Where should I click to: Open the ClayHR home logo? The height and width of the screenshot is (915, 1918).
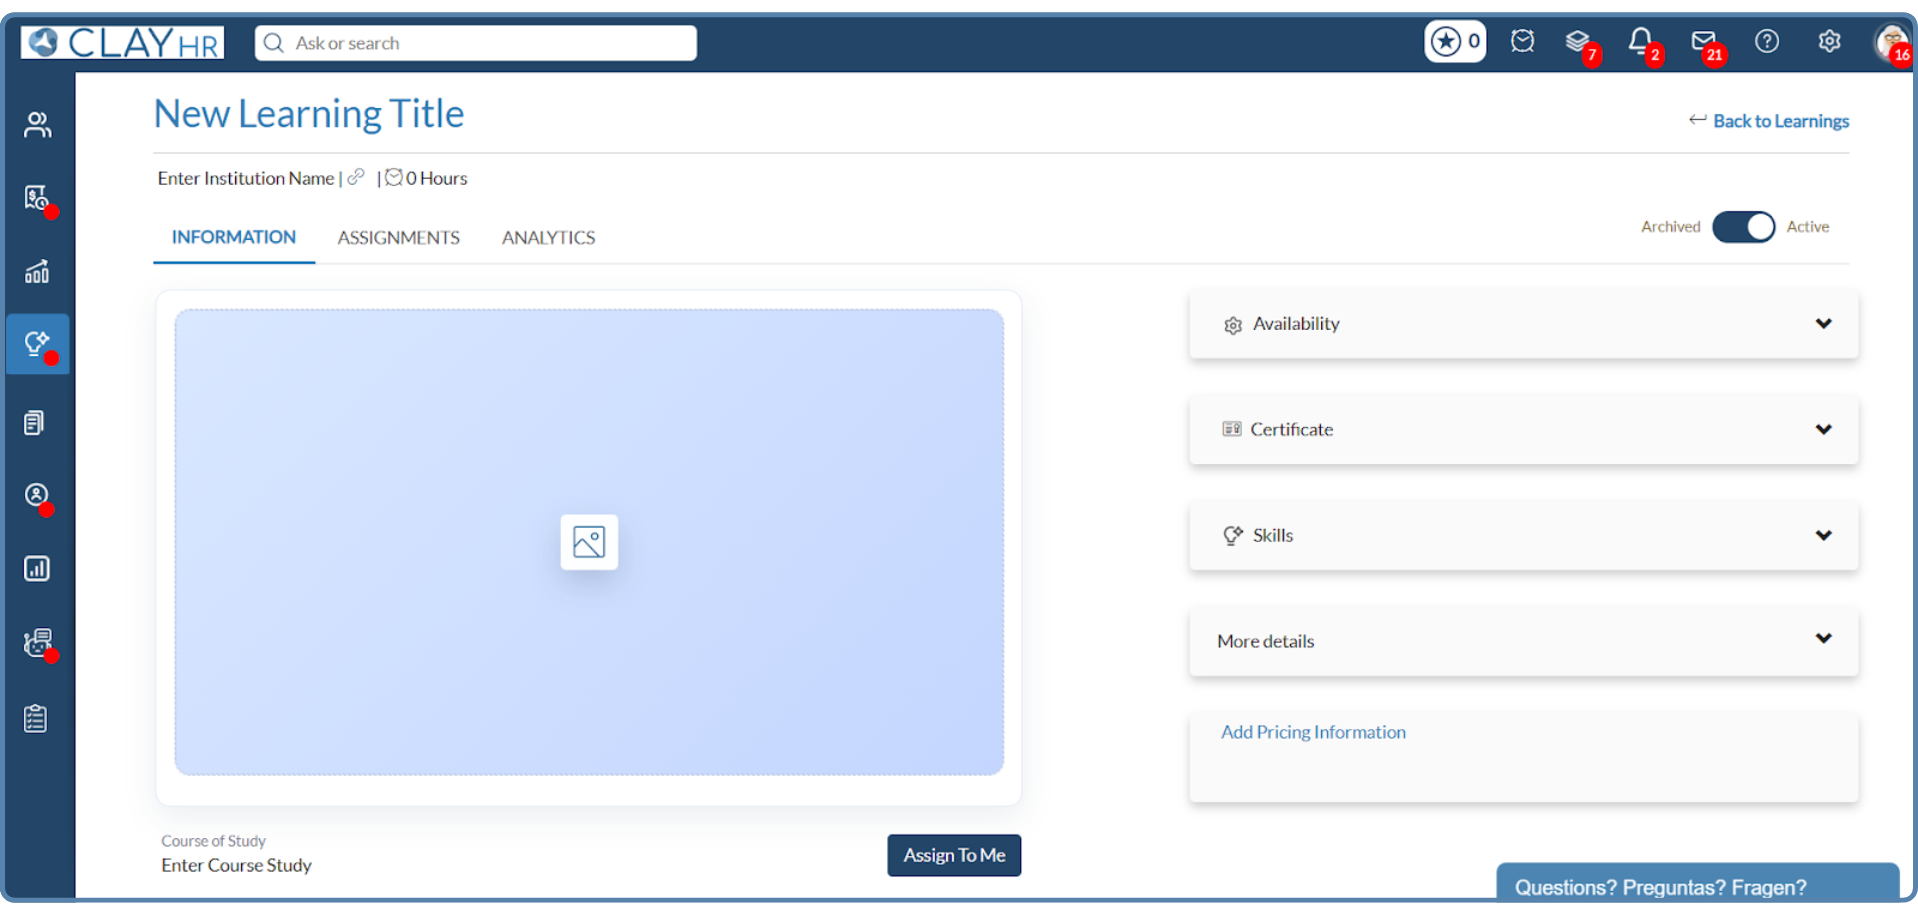(122, 42)
